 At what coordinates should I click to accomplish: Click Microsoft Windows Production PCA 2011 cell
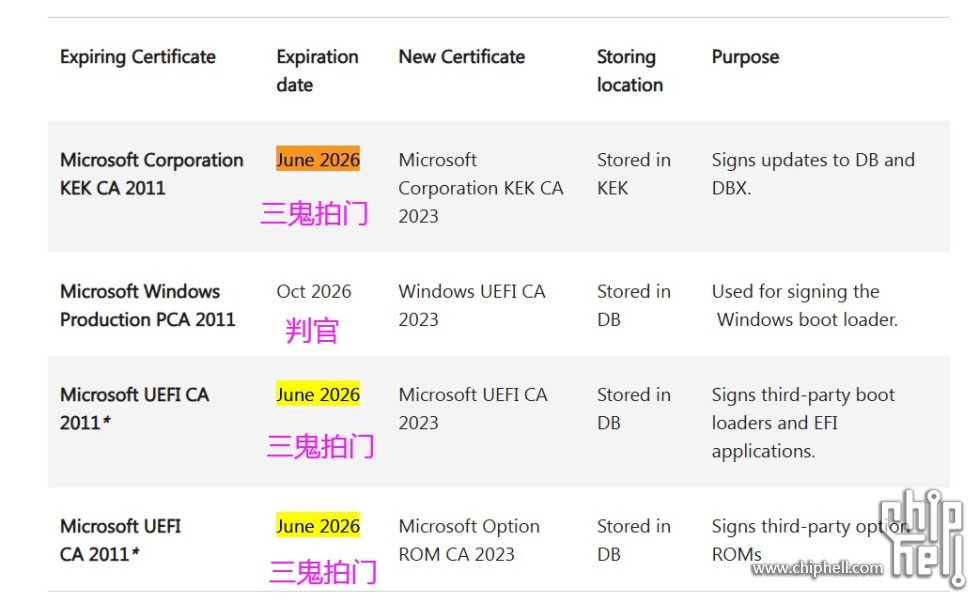[147, 305]
